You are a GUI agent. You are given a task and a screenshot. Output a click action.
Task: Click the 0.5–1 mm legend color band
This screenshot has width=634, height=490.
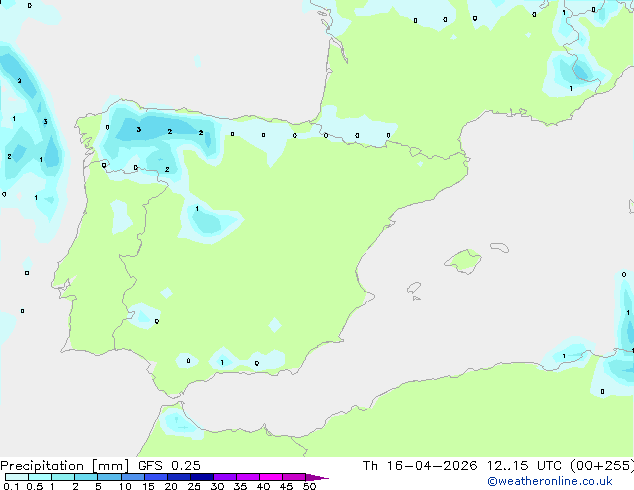40,477
